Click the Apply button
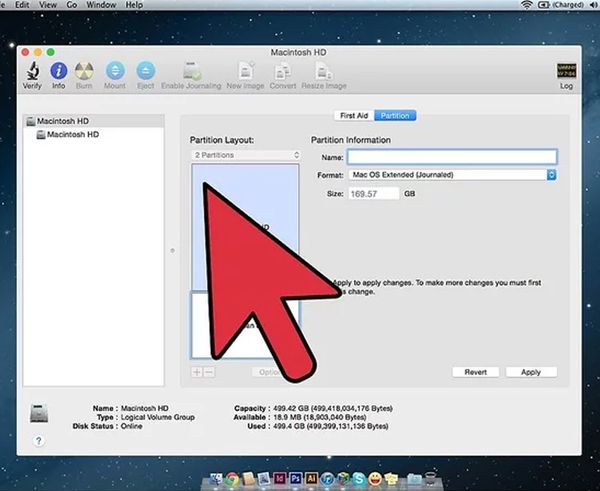Image resolution: width=600 pixels, height=491 pixels. [x=531, y=372]
